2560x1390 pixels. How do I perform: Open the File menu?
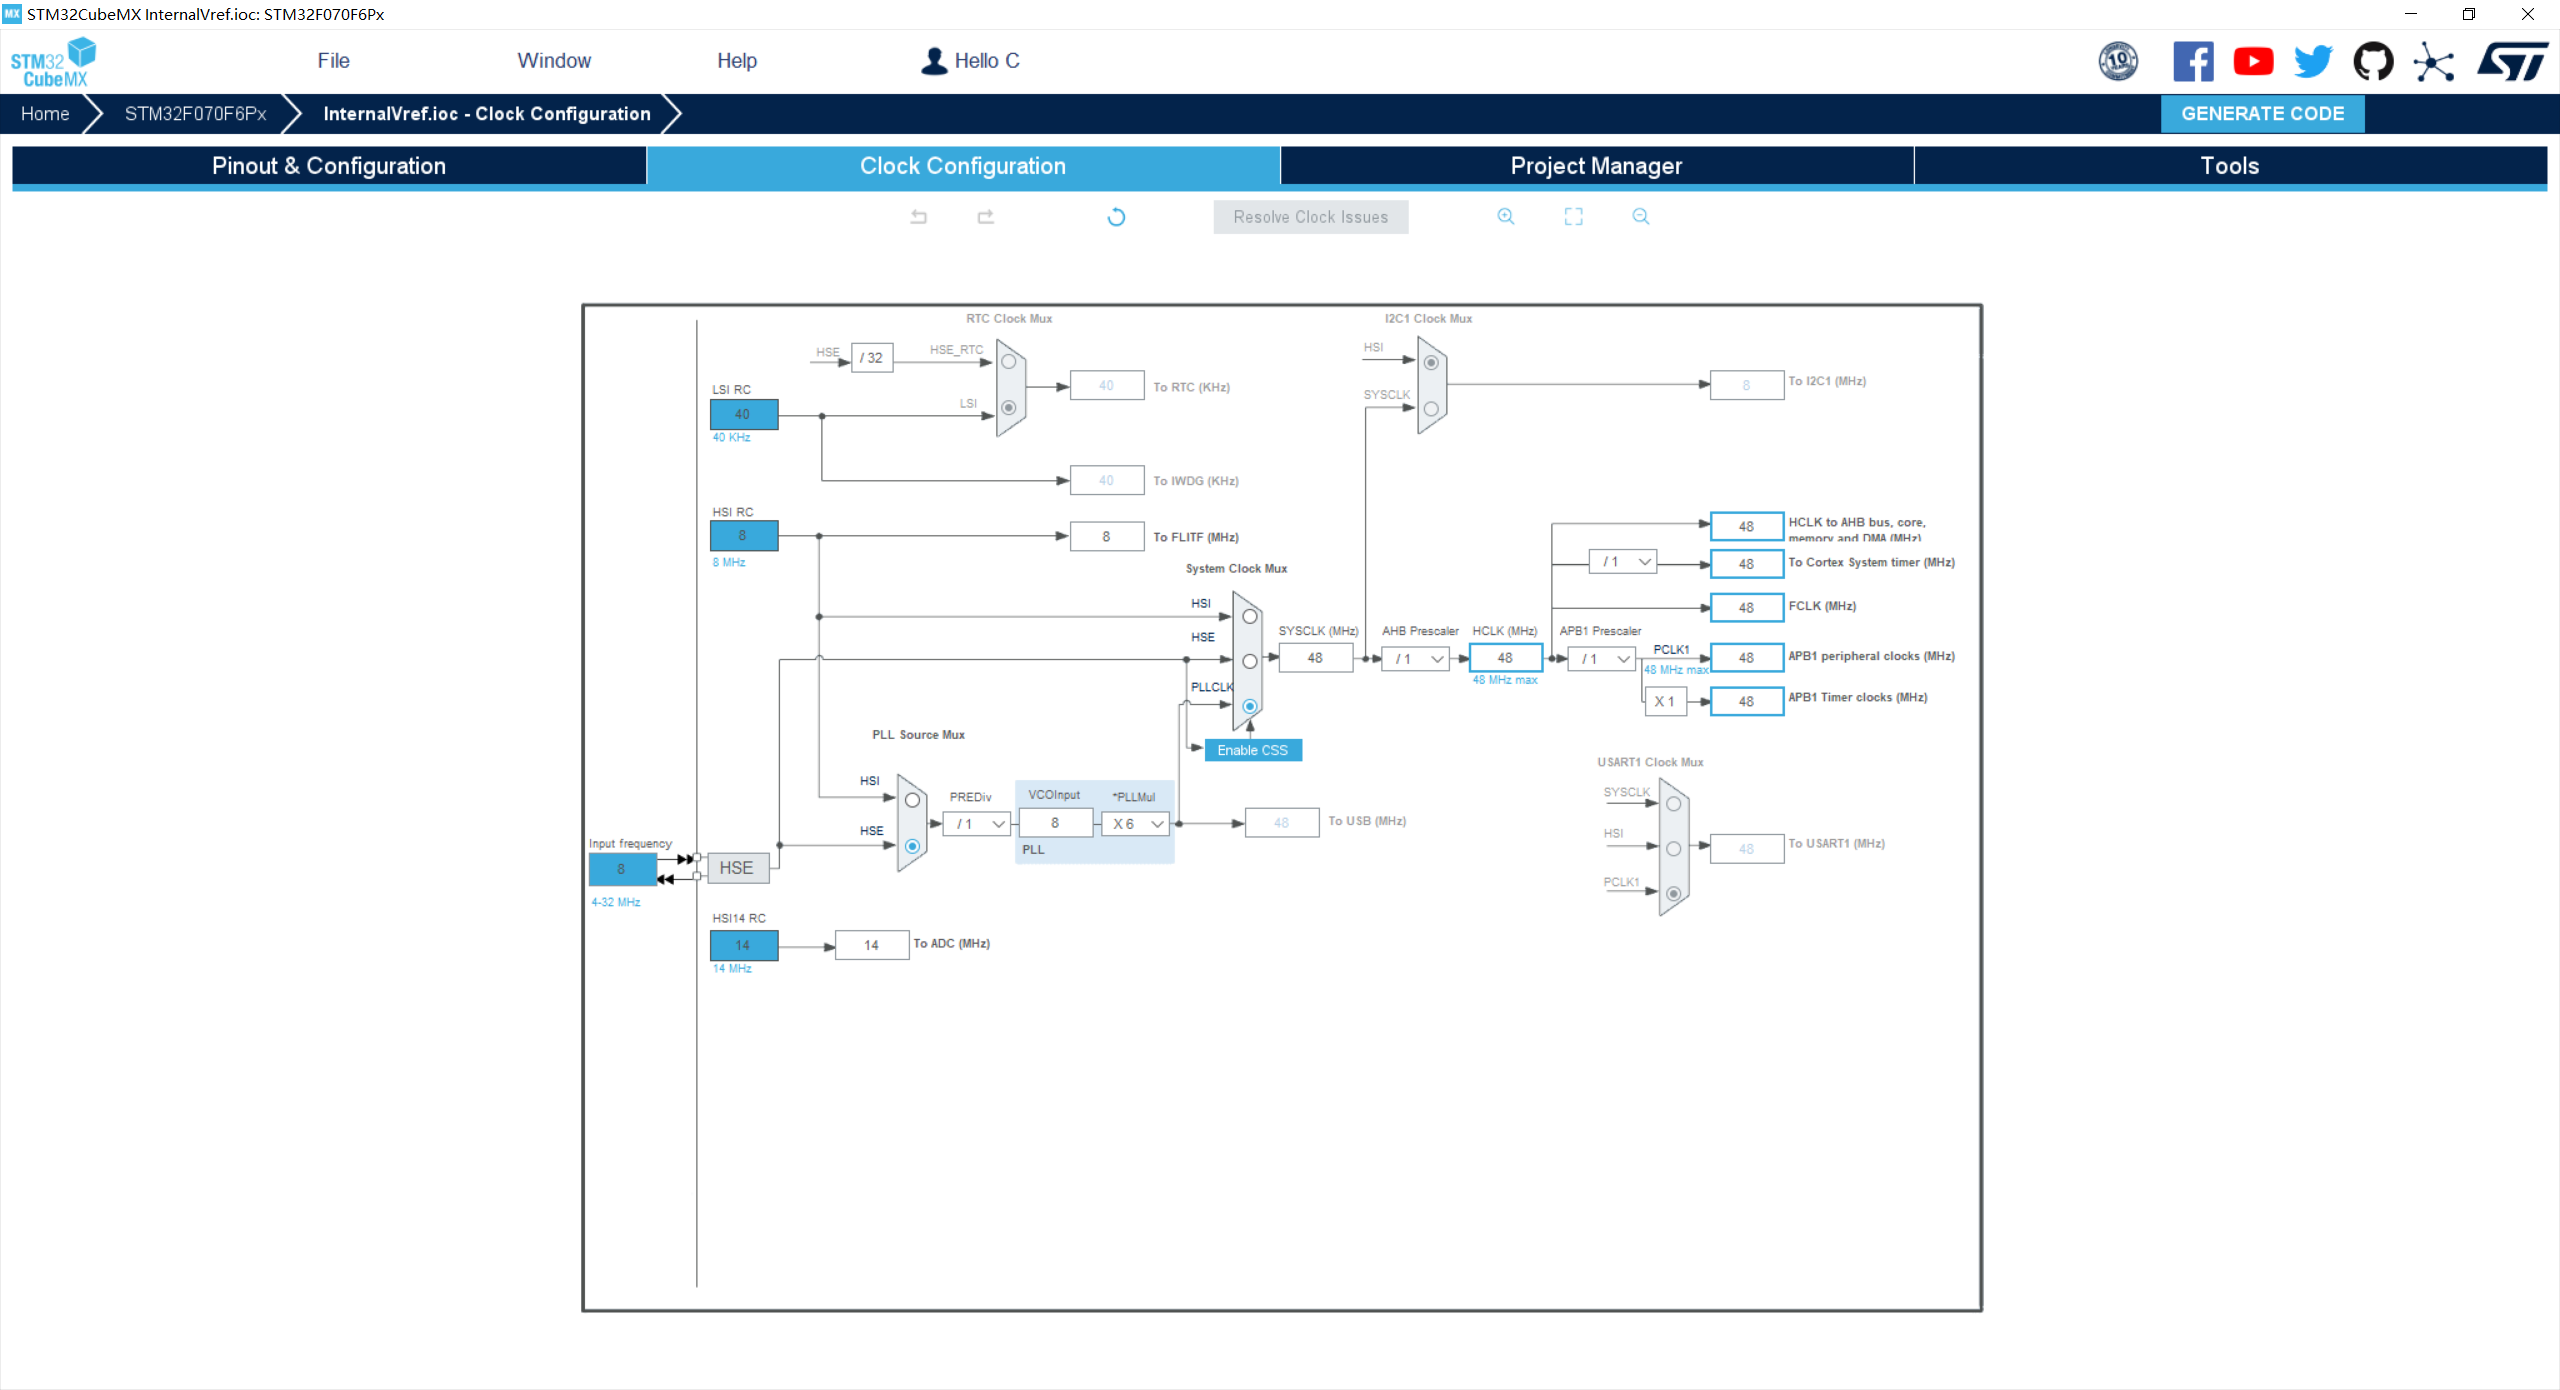tap(333, 61)
